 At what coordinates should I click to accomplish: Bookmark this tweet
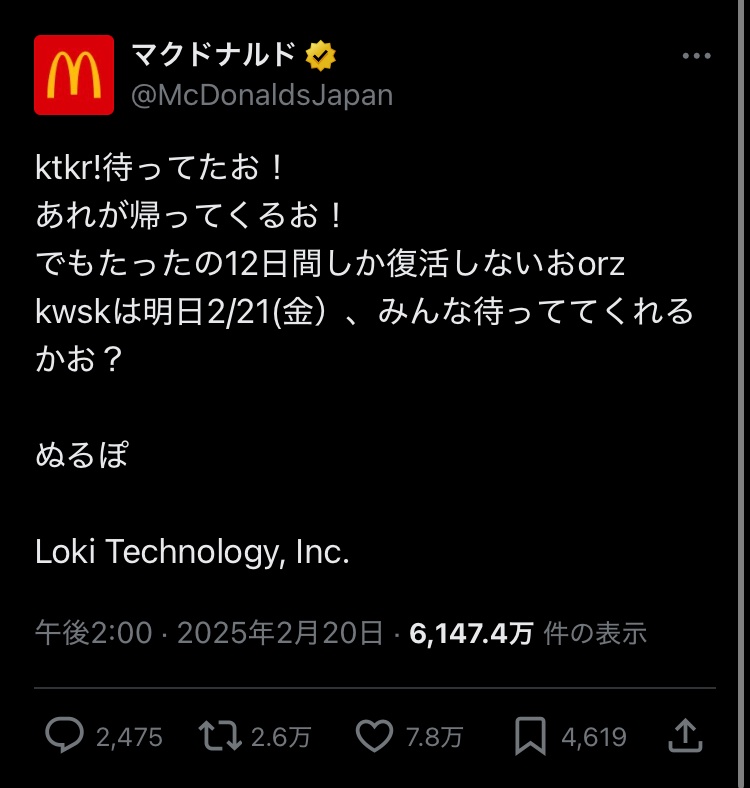(530, 736)
